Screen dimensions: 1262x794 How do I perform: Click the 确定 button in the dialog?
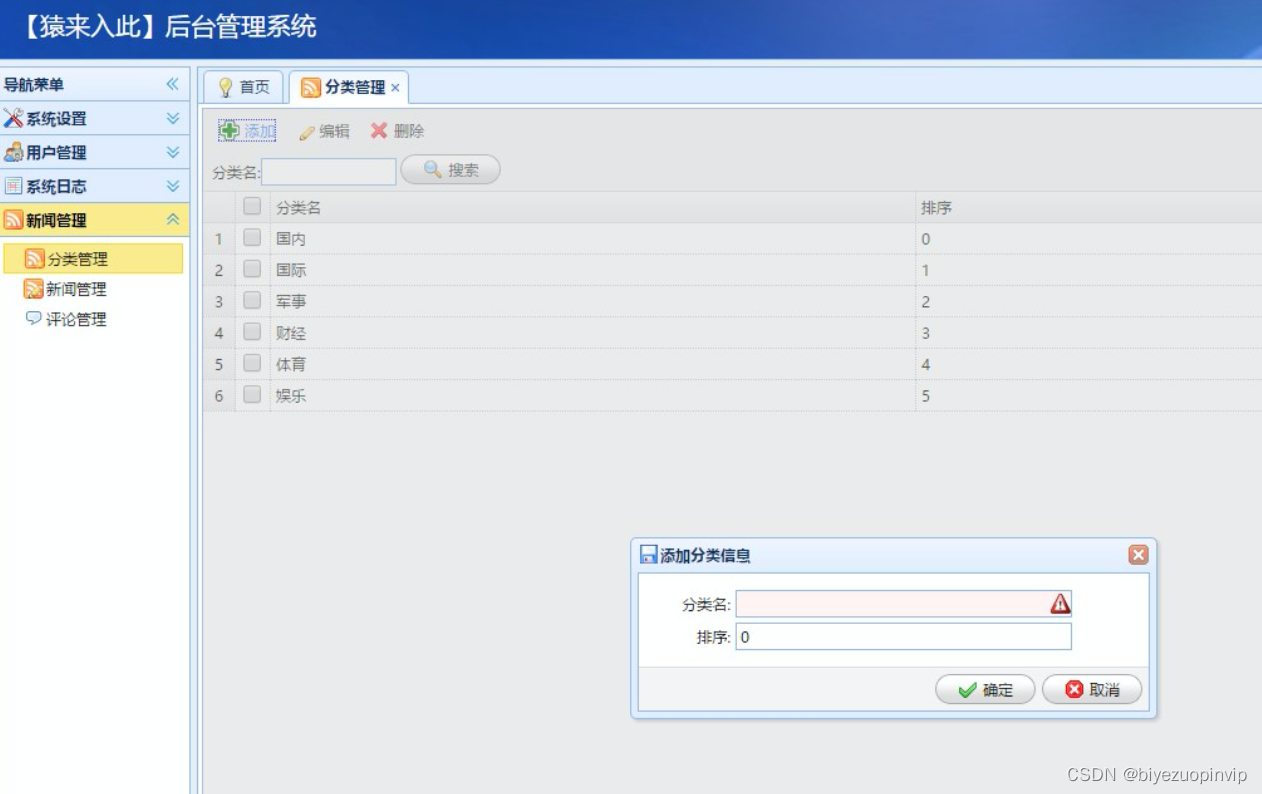click(984, 689)
